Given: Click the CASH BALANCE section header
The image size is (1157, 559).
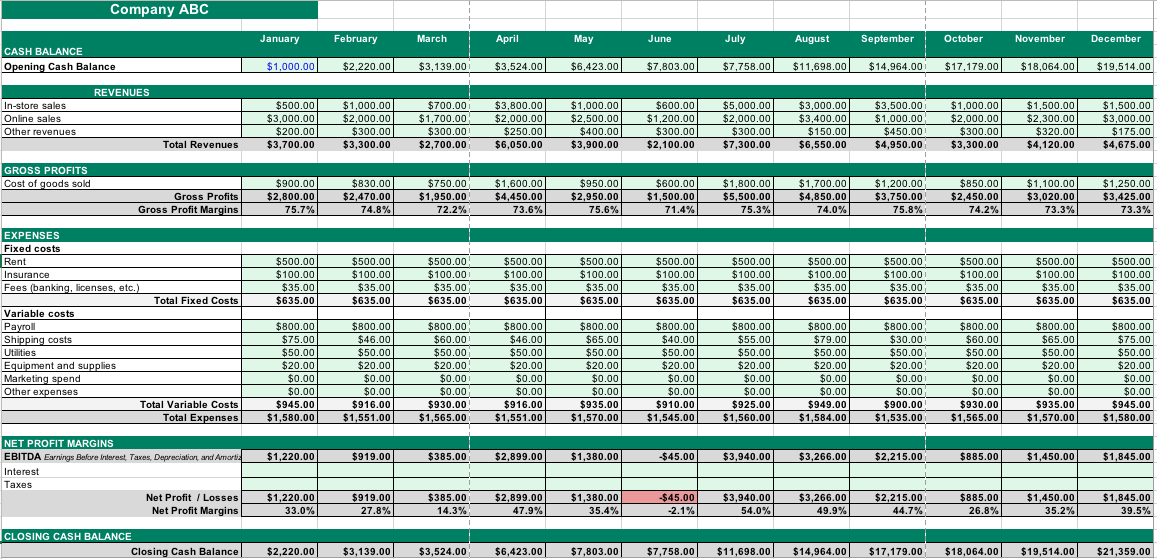Looking at the screenshot, I should (x=44, y=51).
